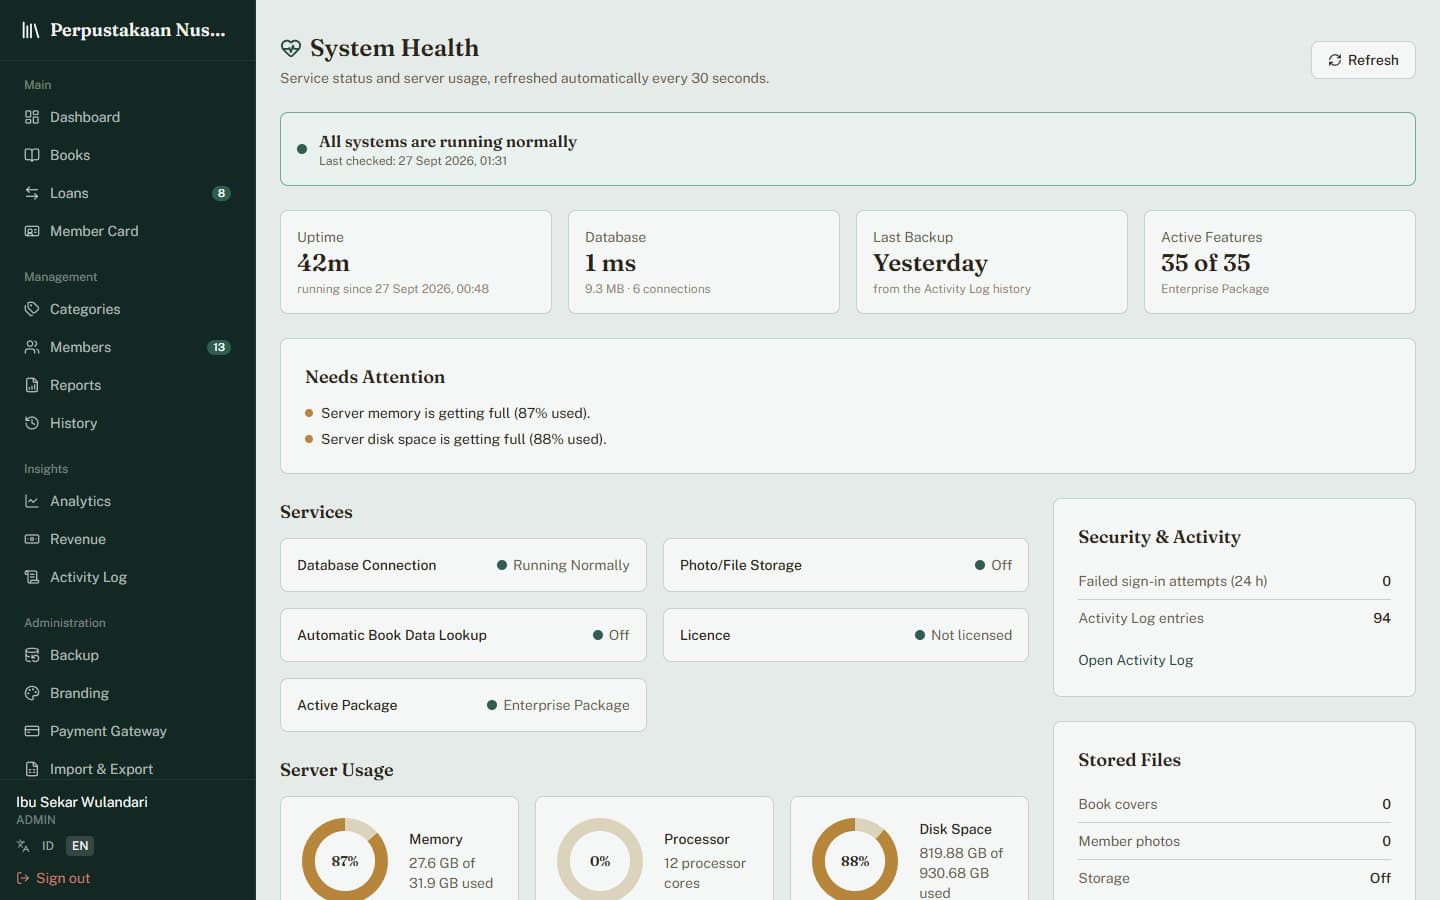Click the Uptime 42m card
Image resolution: width=1440 pixels, height=900 pixels.
pos(416,262)
